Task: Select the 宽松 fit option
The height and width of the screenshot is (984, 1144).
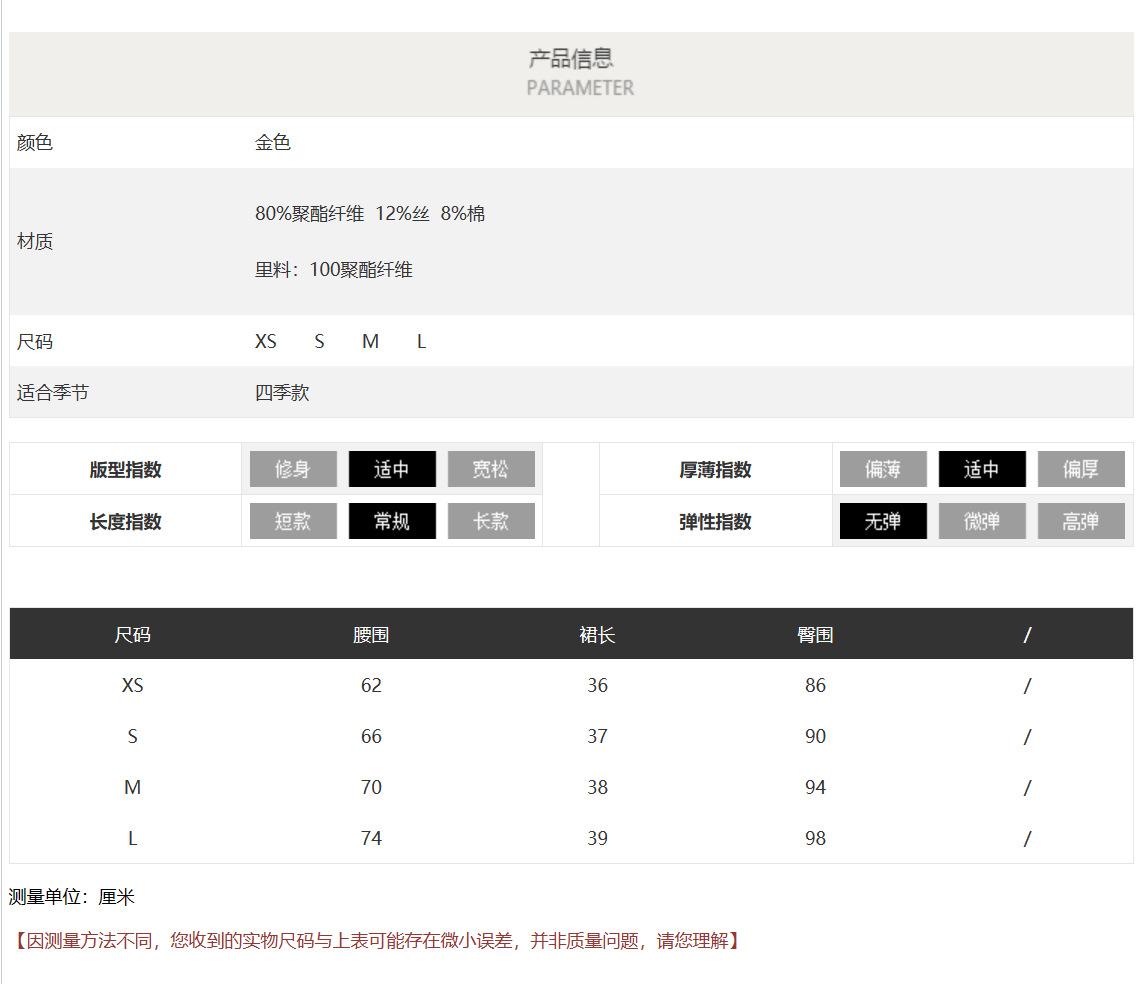Action: [x=491, y=469]
